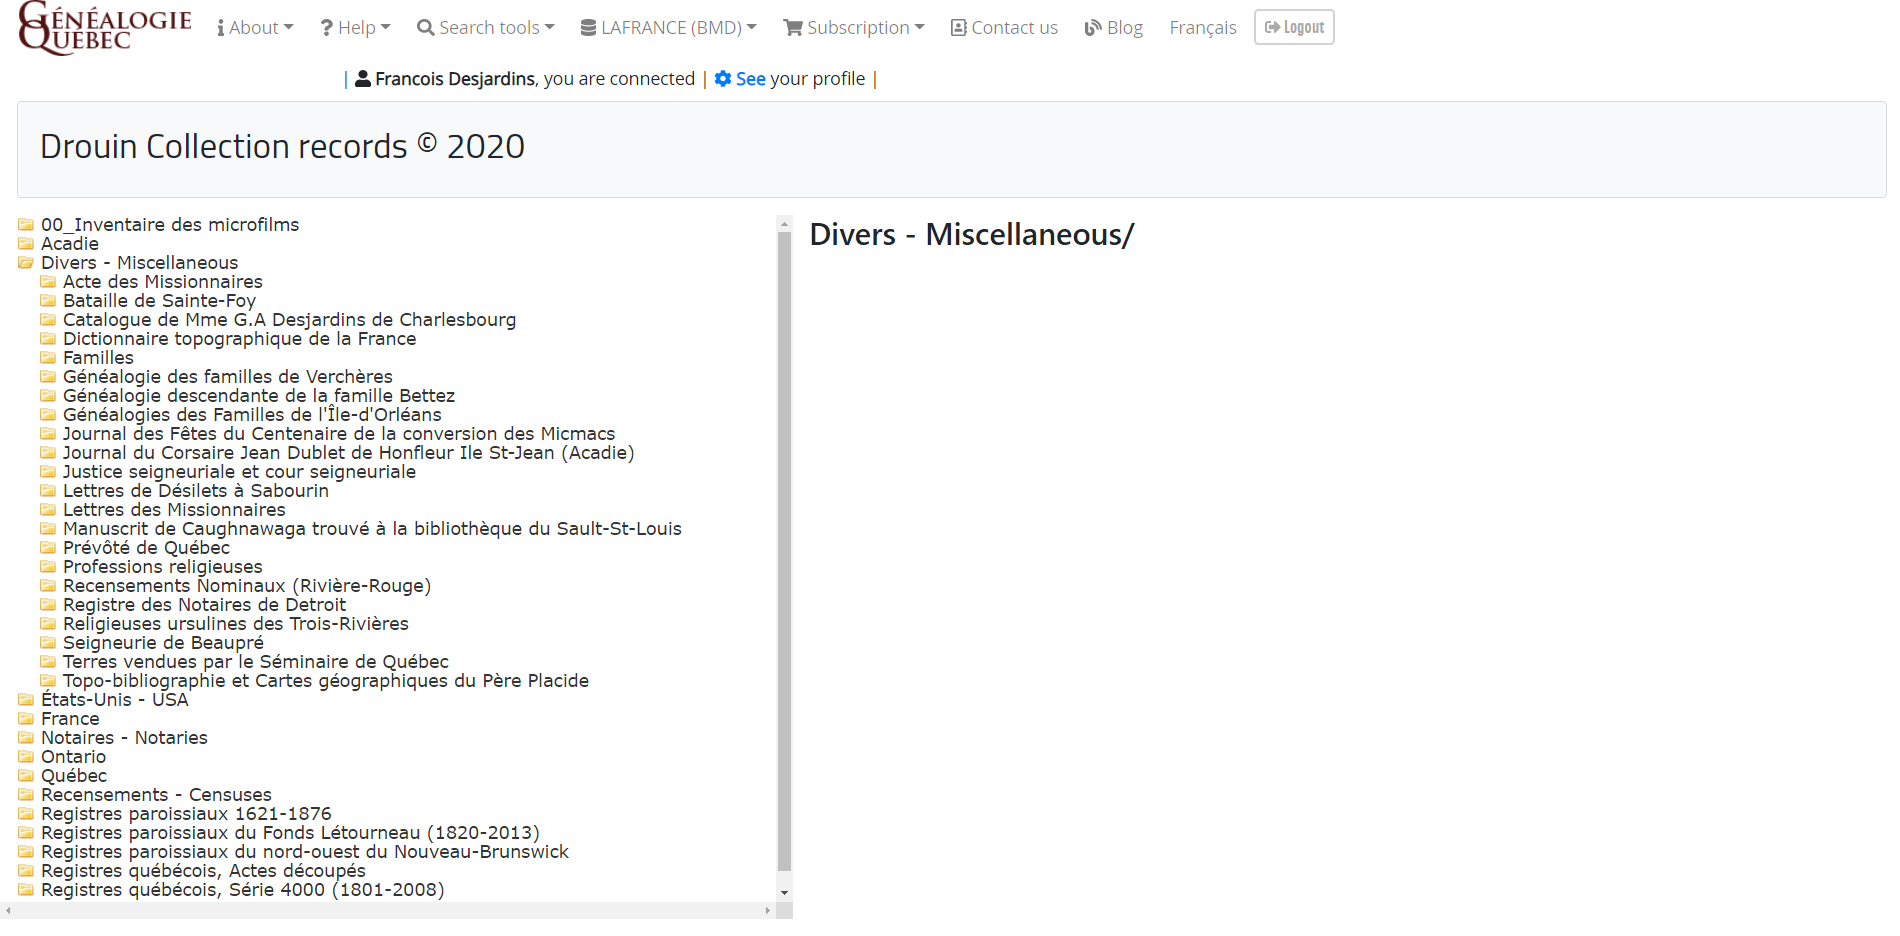Click the folder icon next to Ontario
The width and height of the screenshot is (1900, 936).
coord(26,757)
